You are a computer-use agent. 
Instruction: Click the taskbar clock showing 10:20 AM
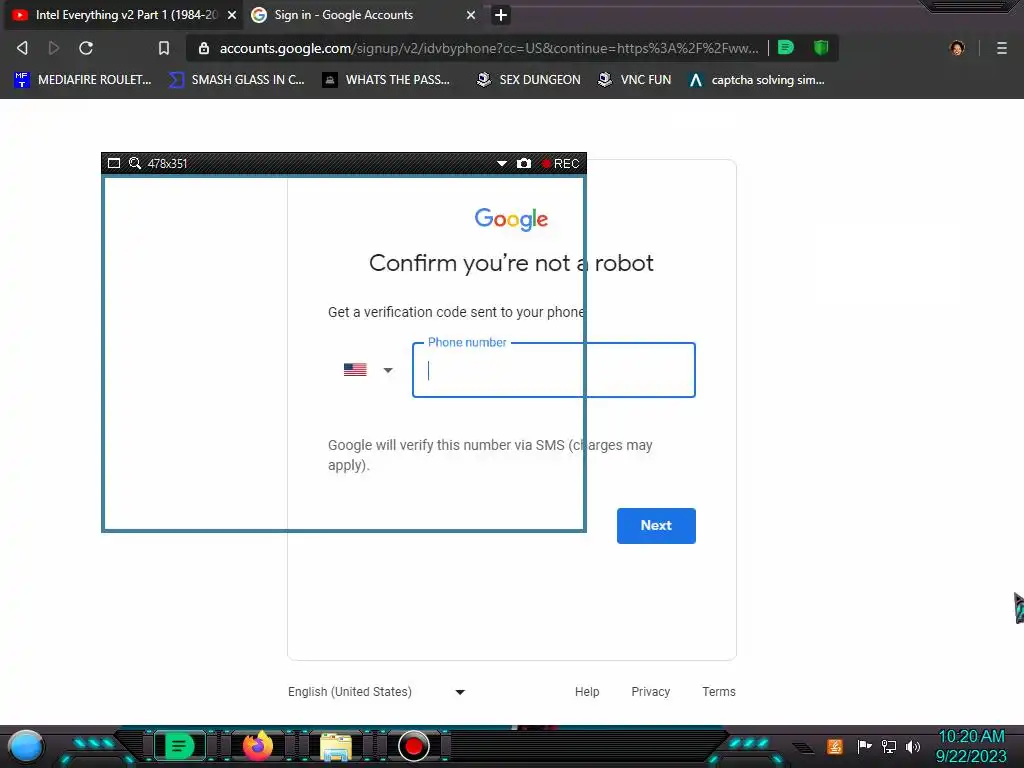[x=971, y=746]
